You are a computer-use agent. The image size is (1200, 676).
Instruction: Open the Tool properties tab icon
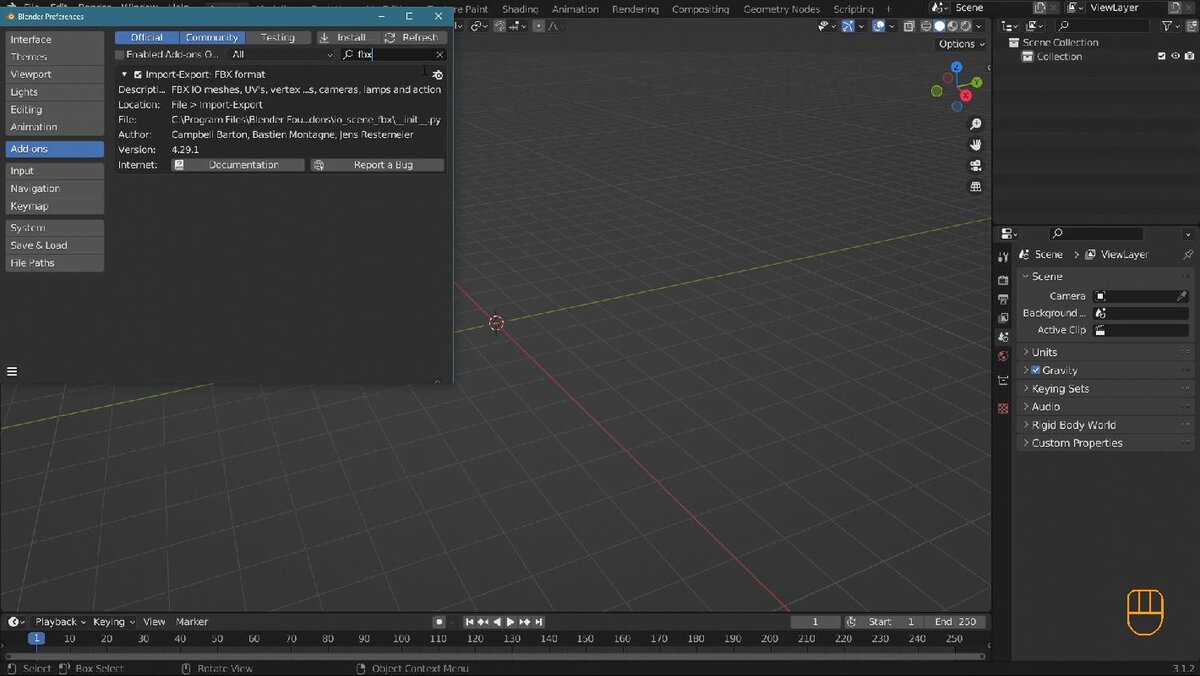click(x=1003, y=258)
